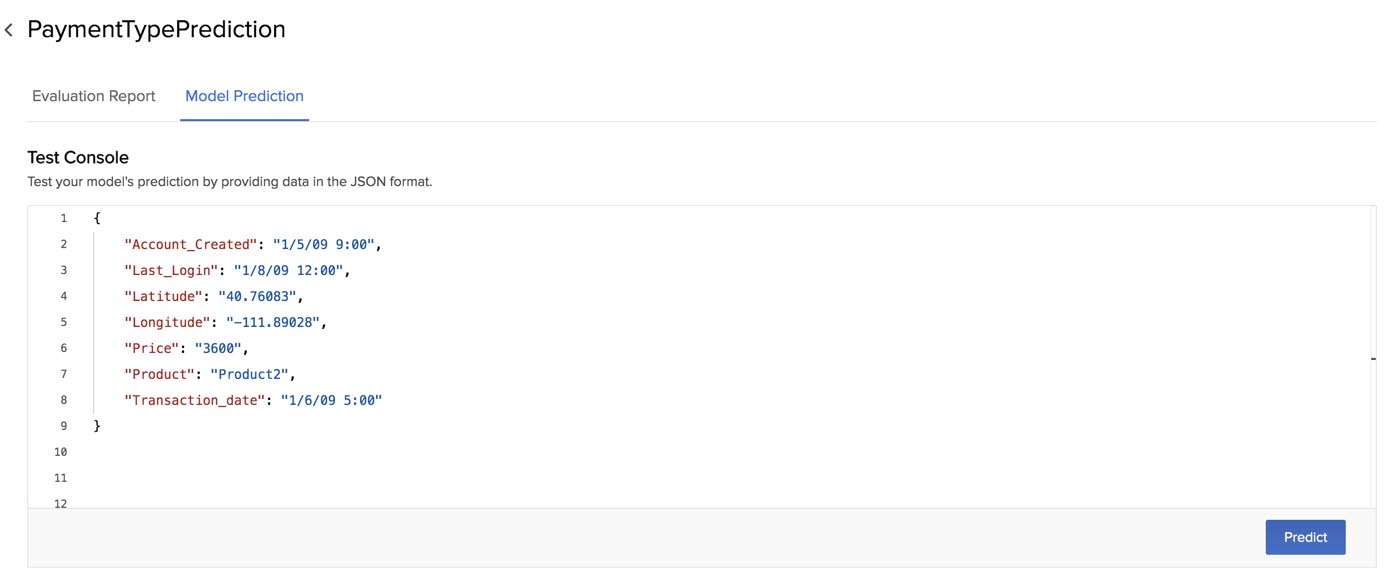The image size is (1395, 586).
Task: Click the "1/8/09 12:00" value
Action: pos(291,270)
